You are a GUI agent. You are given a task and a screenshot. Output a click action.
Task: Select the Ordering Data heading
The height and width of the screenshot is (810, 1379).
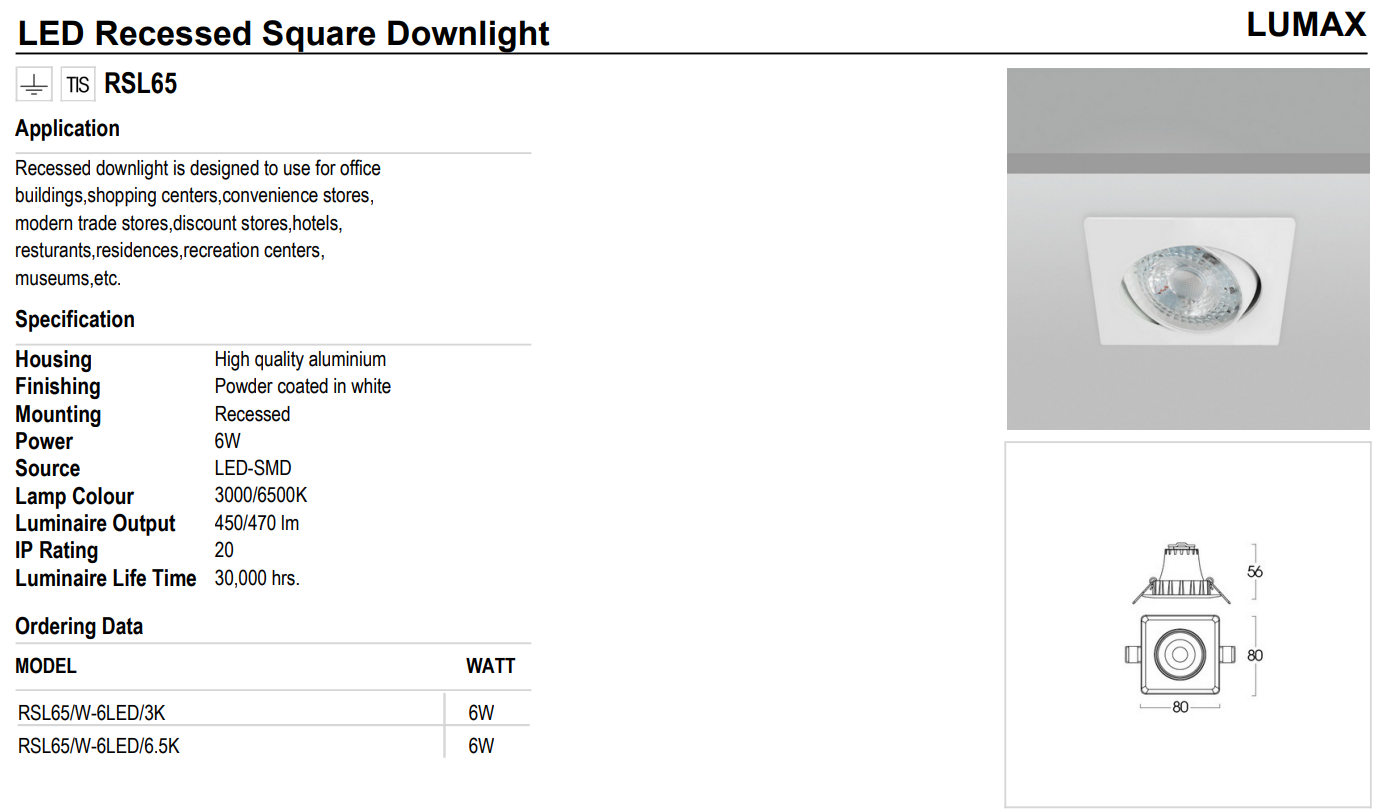pos(79,627)
